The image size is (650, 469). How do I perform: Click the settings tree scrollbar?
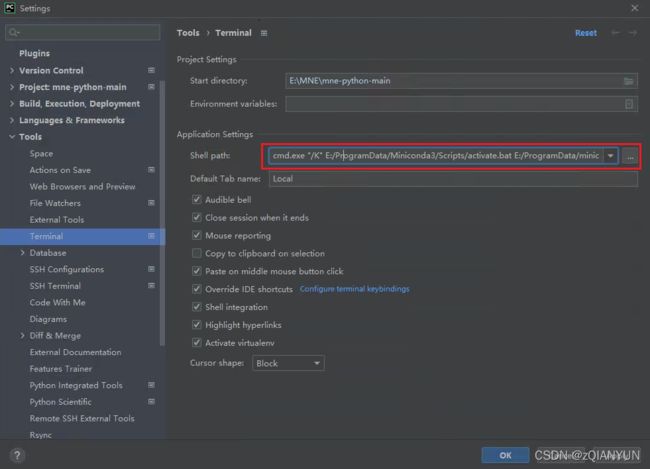pyautogui.click(x=162, y=214)
